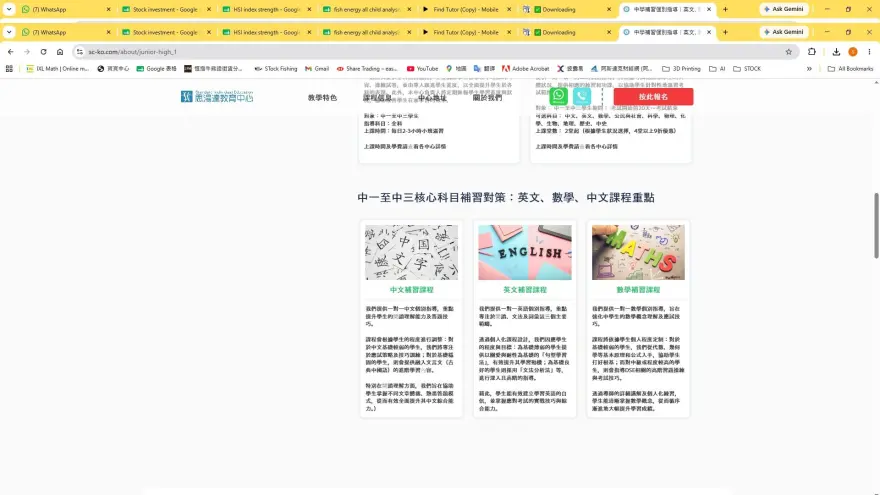Open the 翻譯 translate bookmark
Image resolution: width=880 pixels, height=495 pixels.
(x=484, y=68)
